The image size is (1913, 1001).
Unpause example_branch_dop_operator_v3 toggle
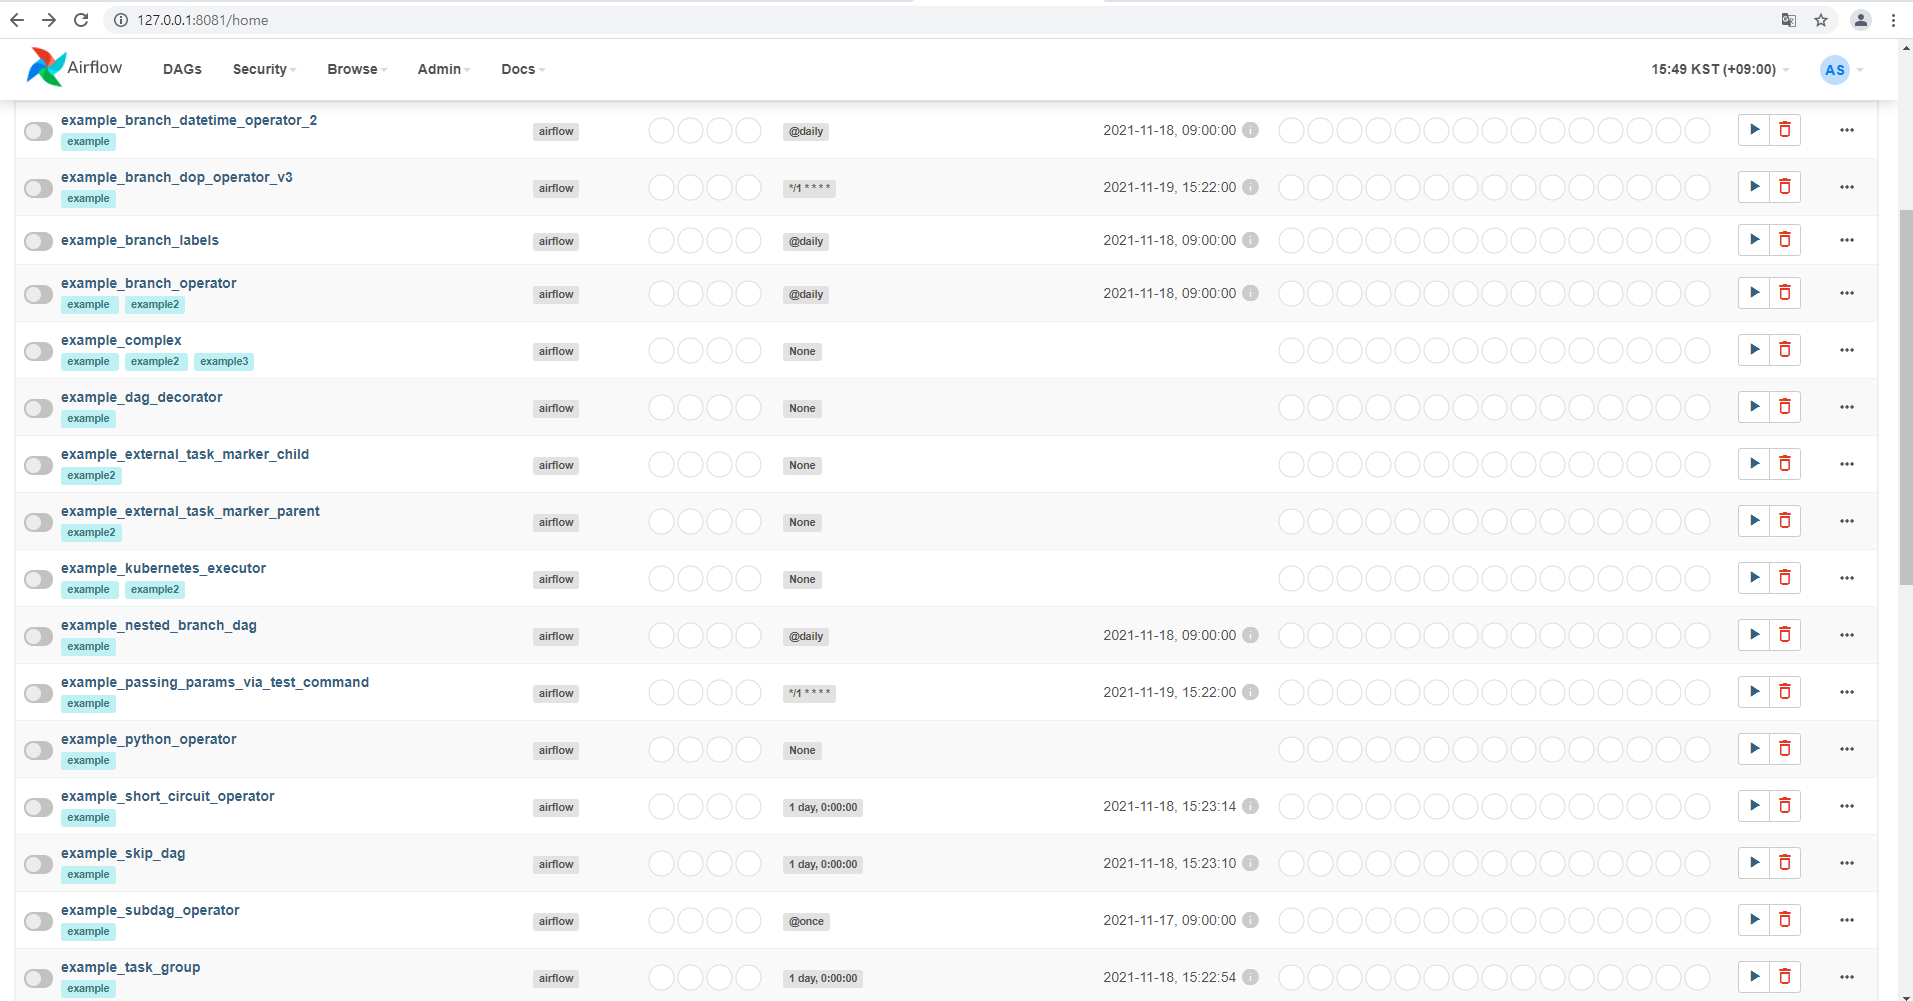38,188
